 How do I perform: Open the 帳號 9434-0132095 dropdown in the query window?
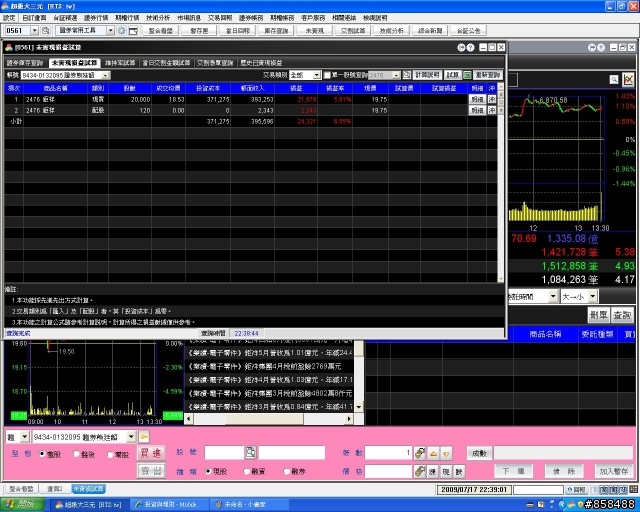(105, 75)
